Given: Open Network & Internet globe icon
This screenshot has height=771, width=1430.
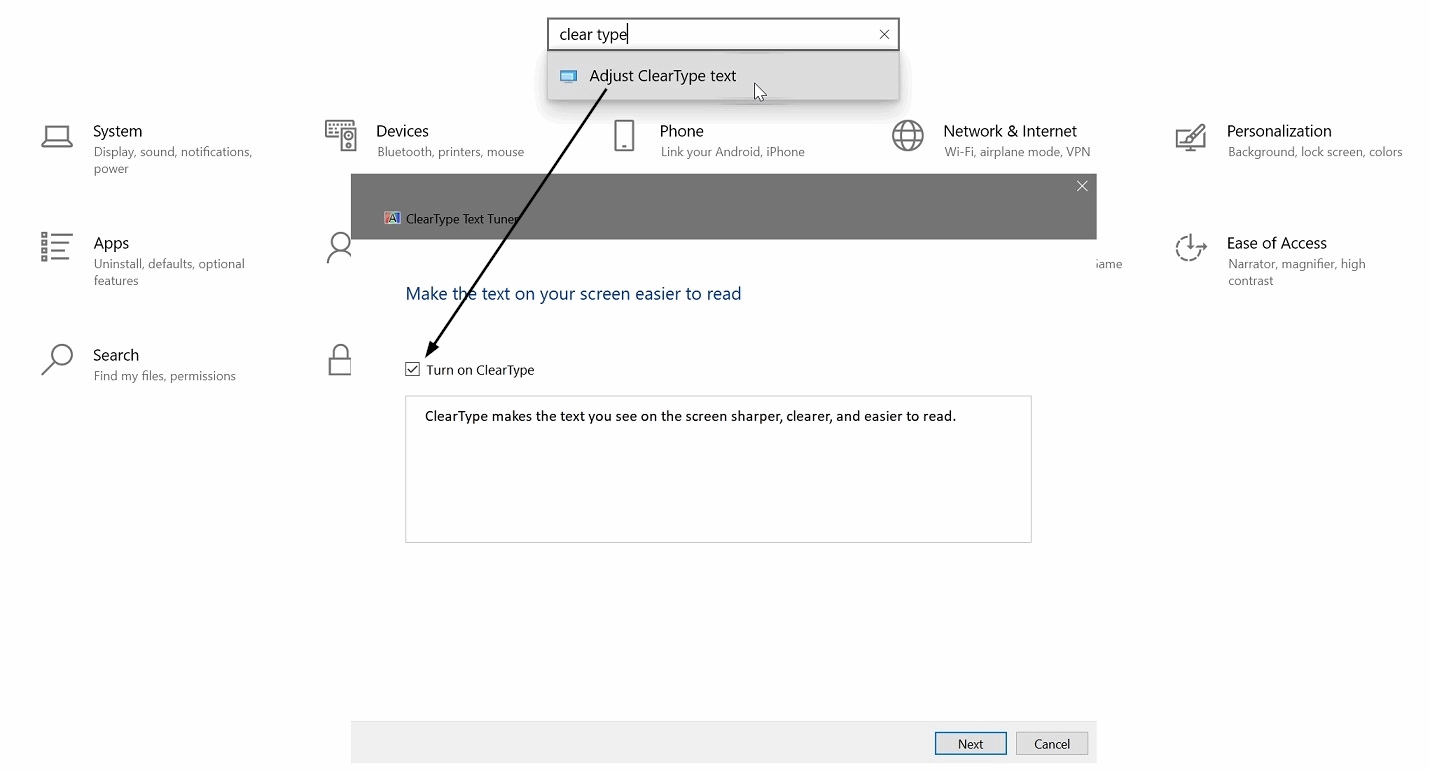Looking at the screenshot, I should click(908, 136).
